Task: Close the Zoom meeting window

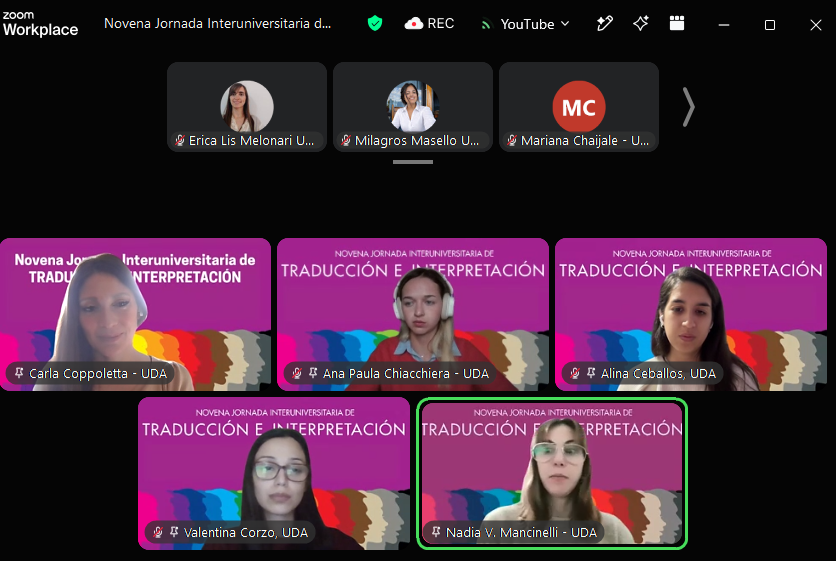Action: pyautogui.click(x=816, y=25)
